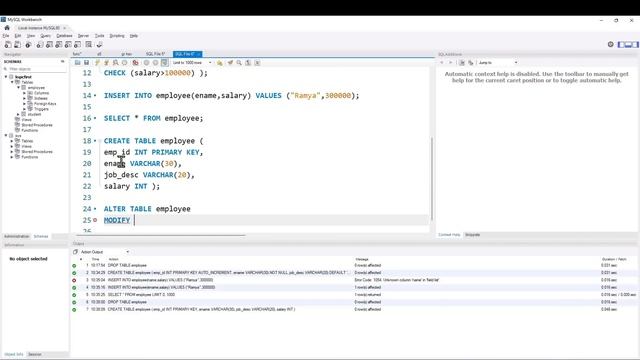Open the Query menu
640x360 pixels.
click(x=46, y=36)
